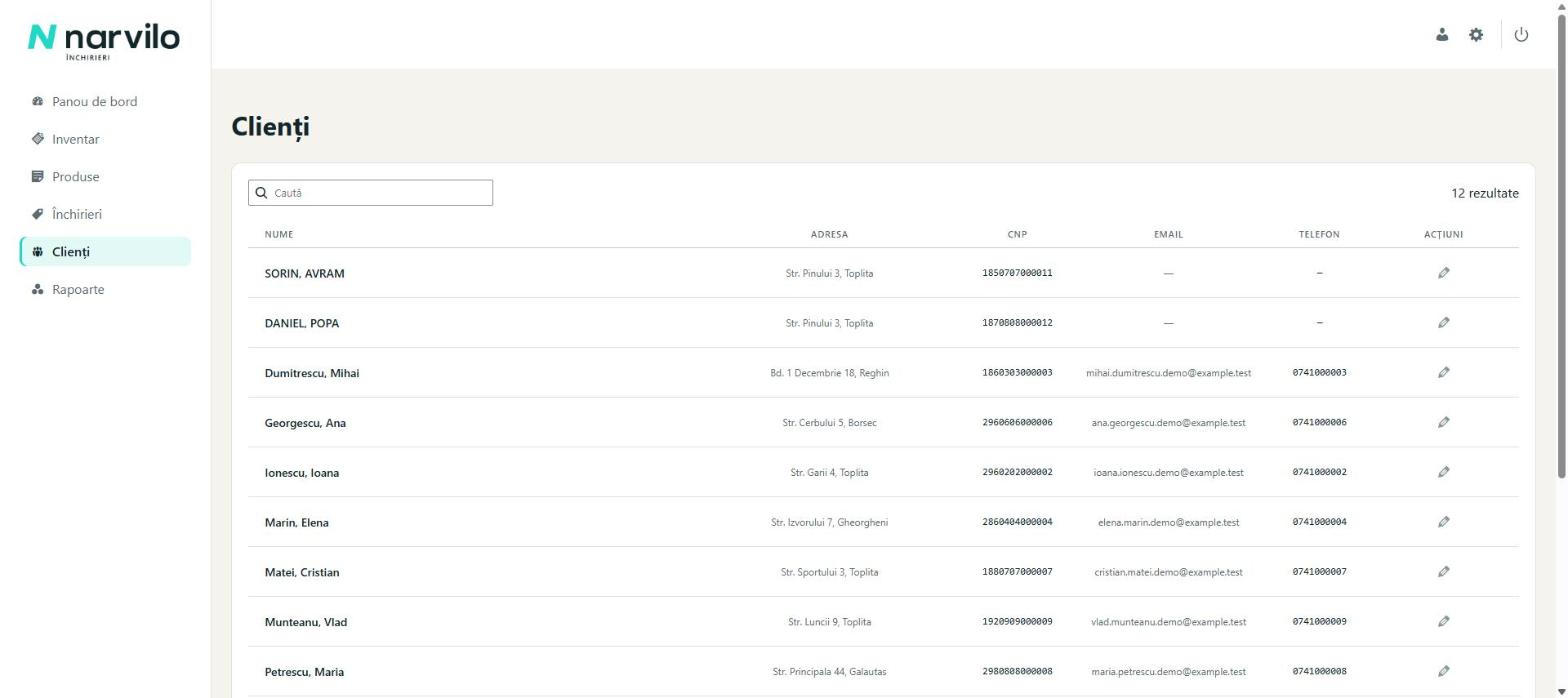Select Clienți in sidebar
The image size is (1568, 698).
coord(105,252)
